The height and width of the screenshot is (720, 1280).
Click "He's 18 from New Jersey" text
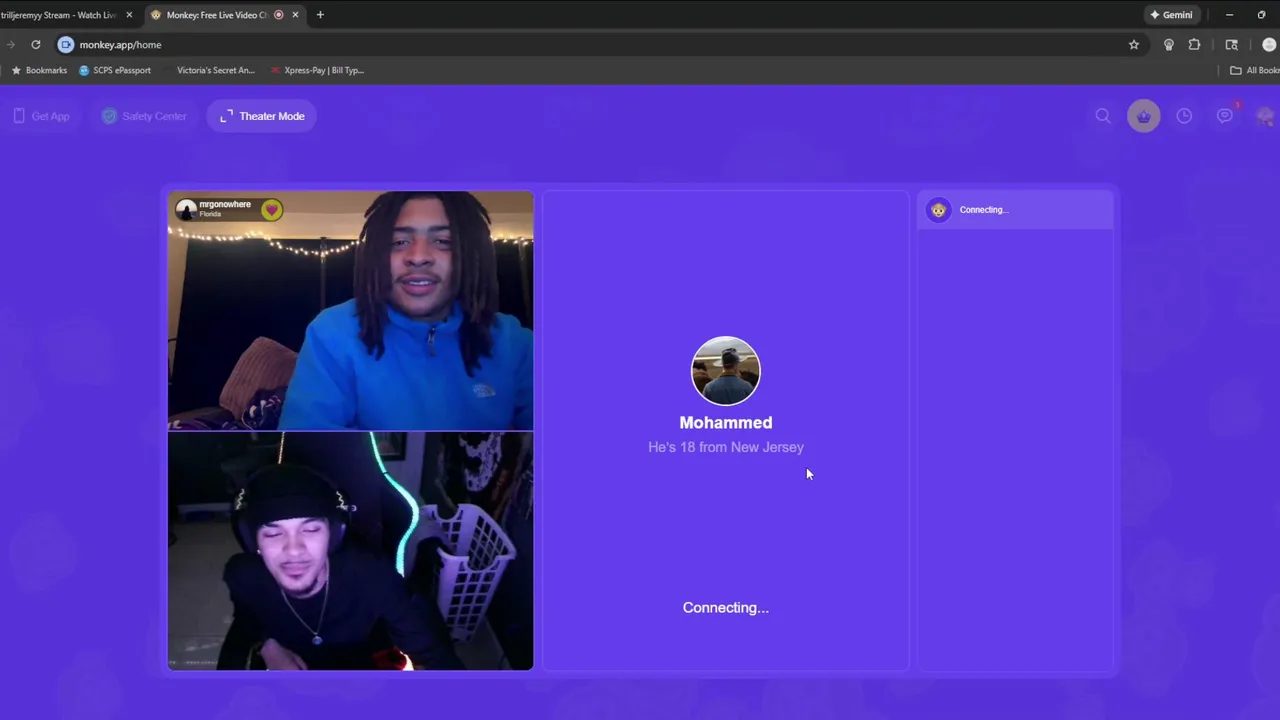pos(726,447)
